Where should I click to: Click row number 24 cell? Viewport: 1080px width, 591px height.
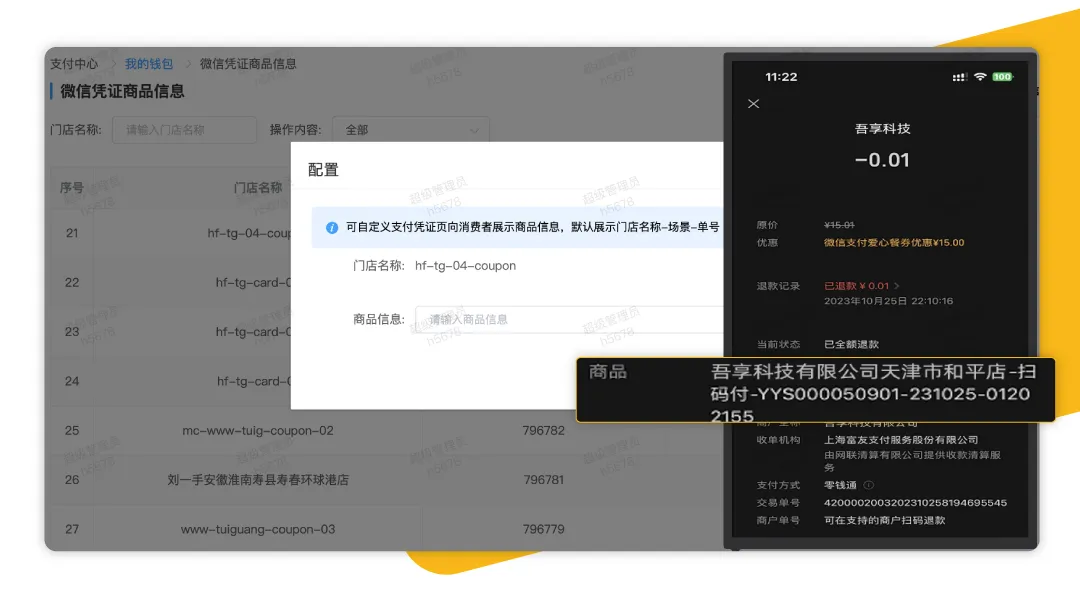click(x=72, y=381)
